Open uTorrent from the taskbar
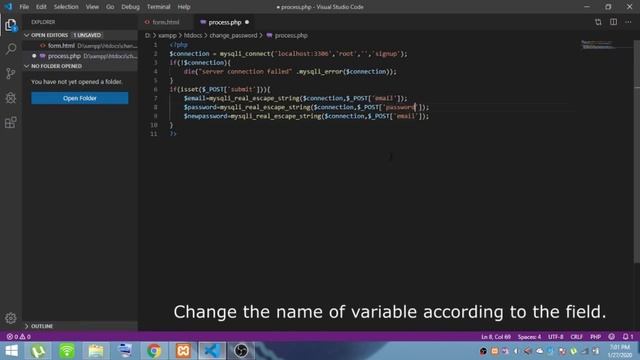 coord(38,351)
